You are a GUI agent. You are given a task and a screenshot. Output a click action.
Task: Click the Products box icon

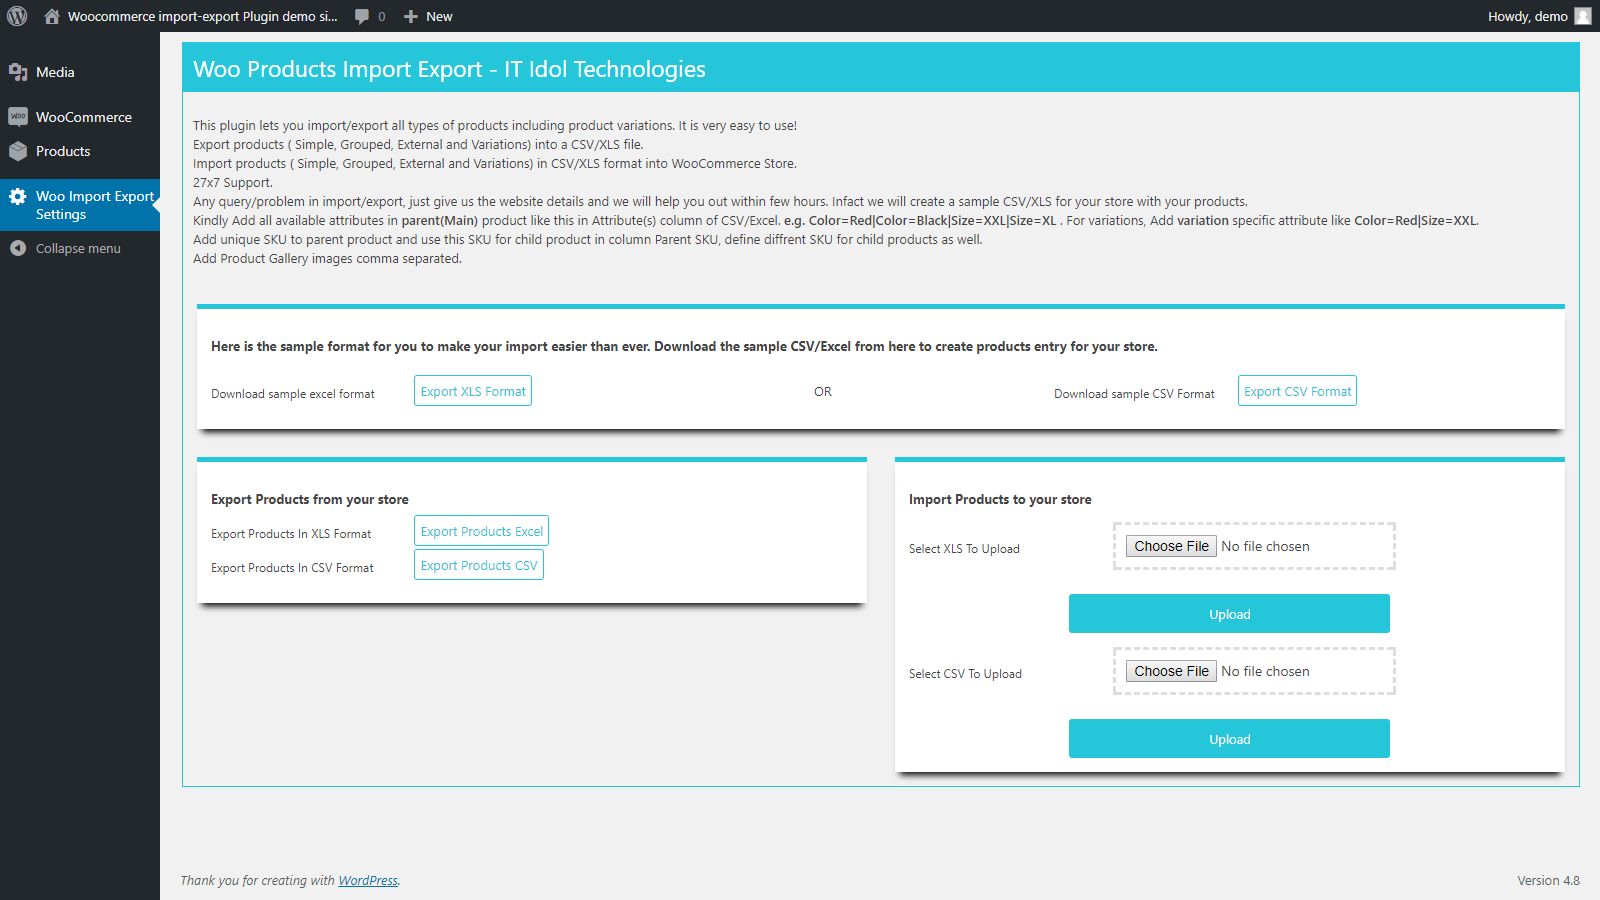(18, 151)
